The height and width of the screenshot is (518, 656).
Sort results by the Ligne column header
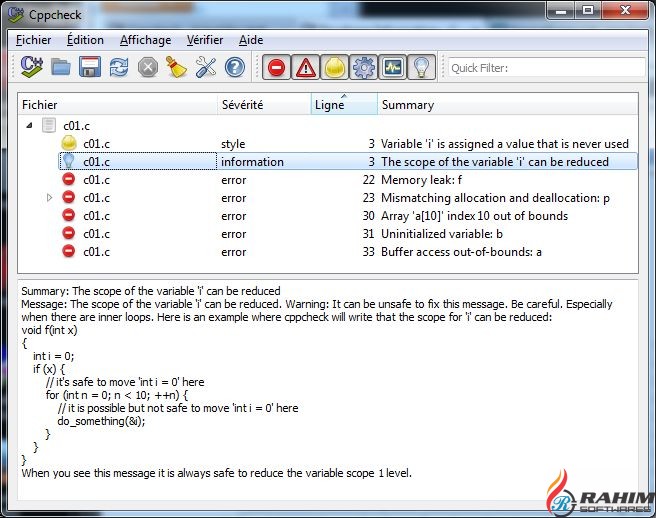coord(344,105)
